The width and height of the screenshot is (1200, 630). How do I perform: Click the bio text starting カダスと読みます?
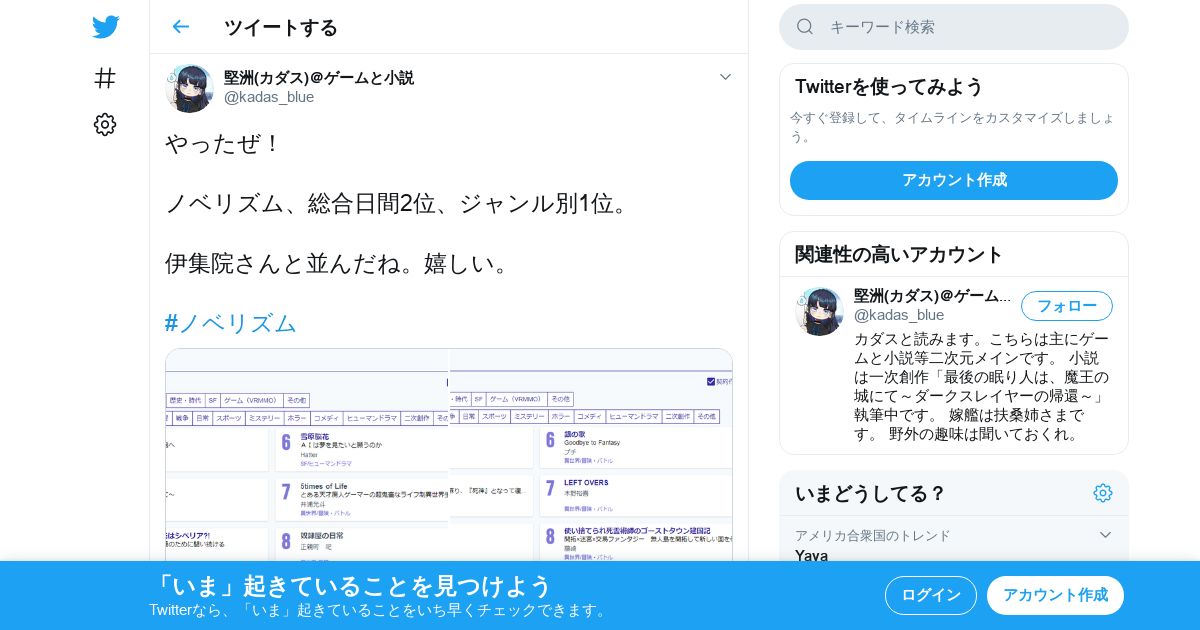click(x=982, y=386)
